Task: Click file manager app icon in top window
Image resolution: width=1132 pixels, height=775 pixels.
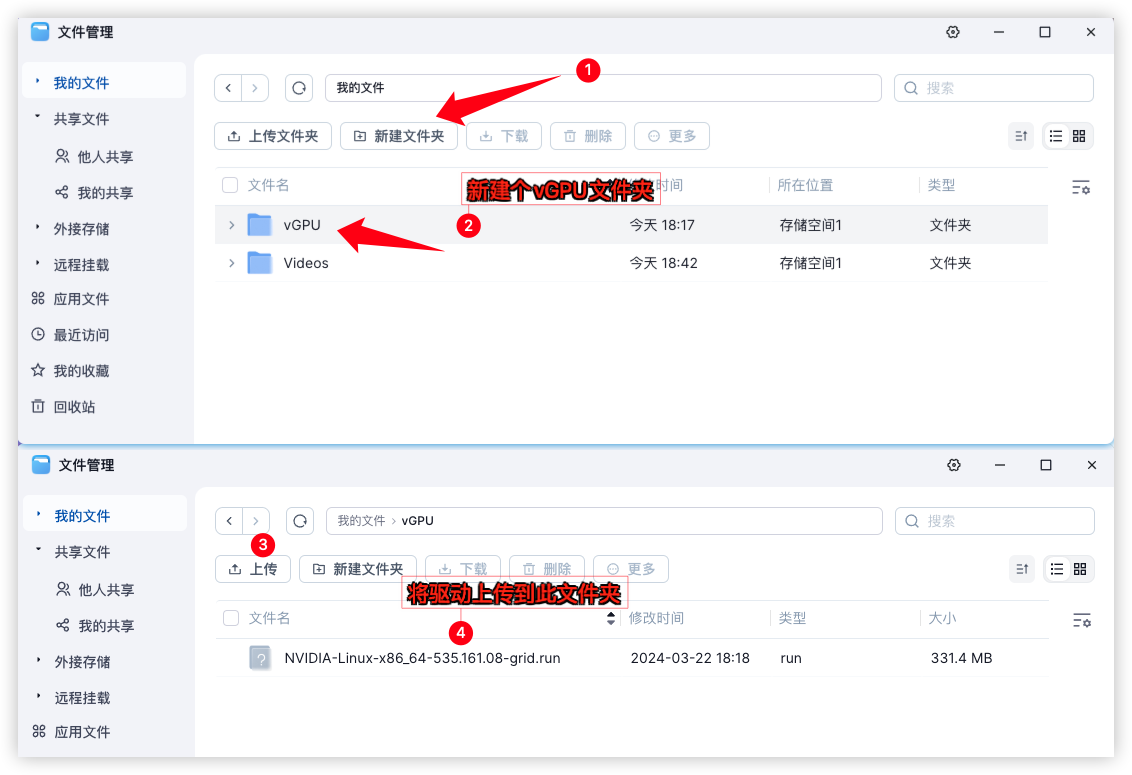Action: [x=40, y=32]
